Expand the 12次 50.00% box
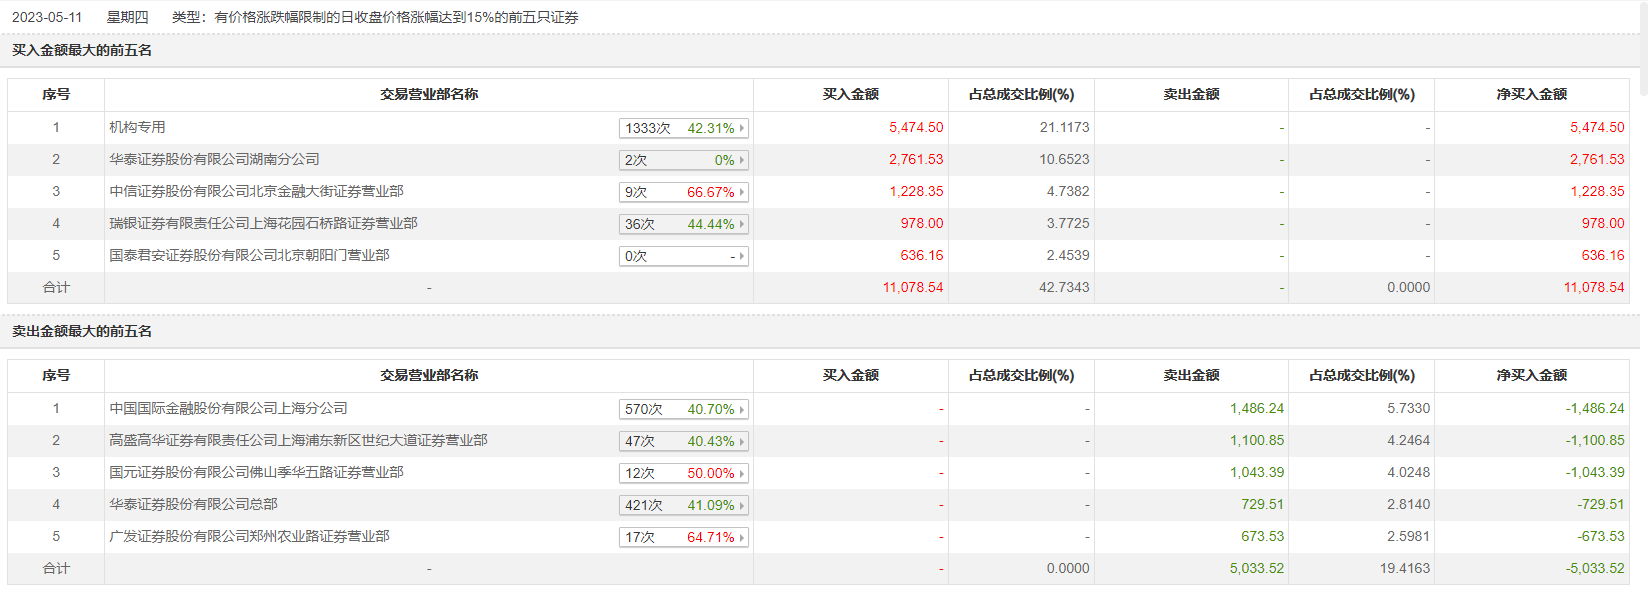 pyautogui.click(x=683, y=474)
